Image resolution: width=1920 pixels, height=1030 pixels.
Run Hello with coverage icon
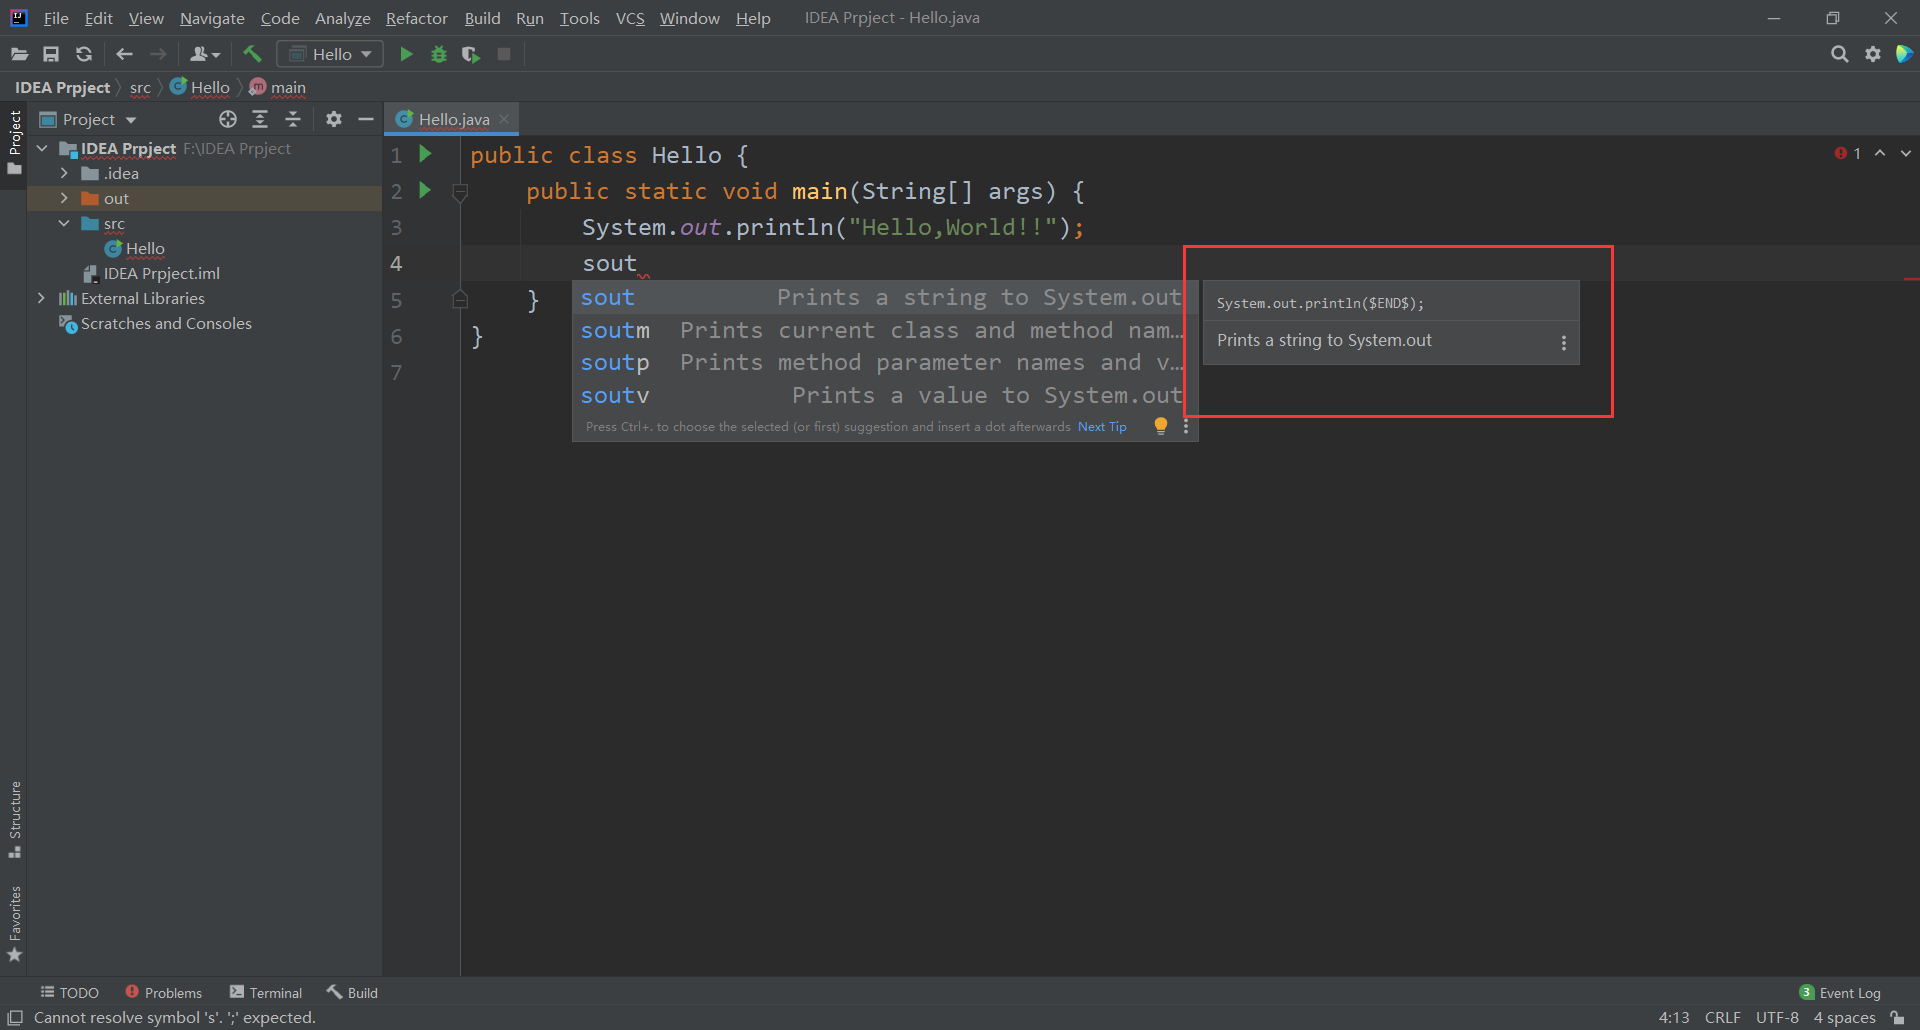471,54
